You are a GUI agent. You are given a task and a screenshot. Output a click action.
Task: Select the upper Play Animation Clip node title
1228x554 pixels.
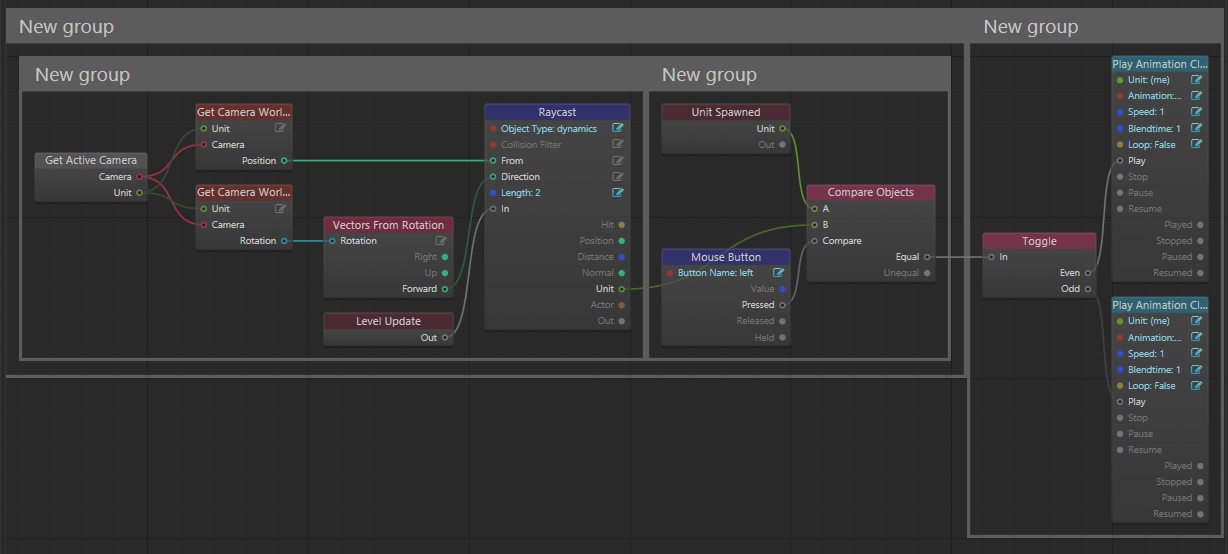pos(1160,64)
